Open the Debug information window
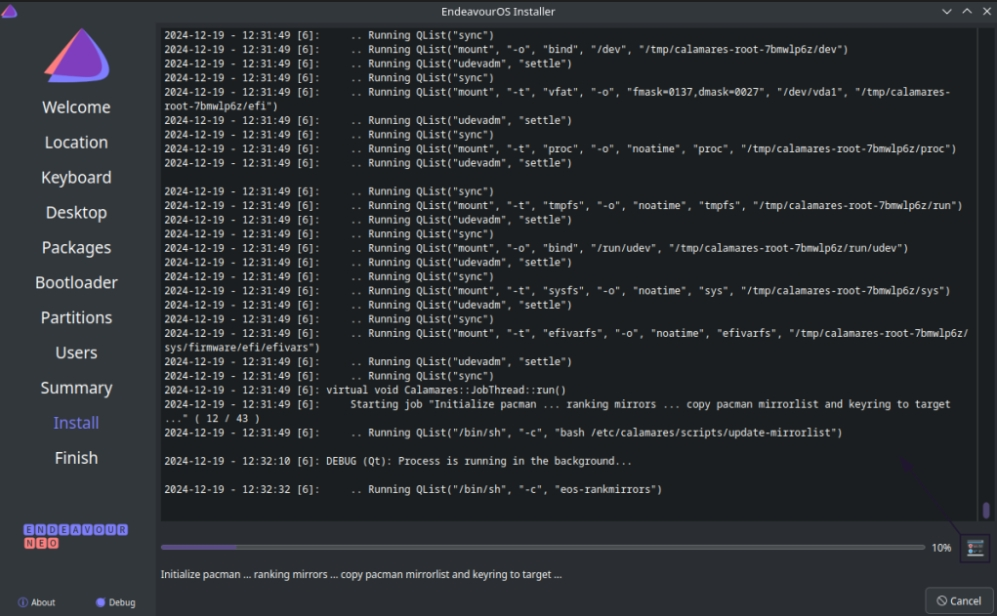Screen dimensions: 997x616 point(115,602)
